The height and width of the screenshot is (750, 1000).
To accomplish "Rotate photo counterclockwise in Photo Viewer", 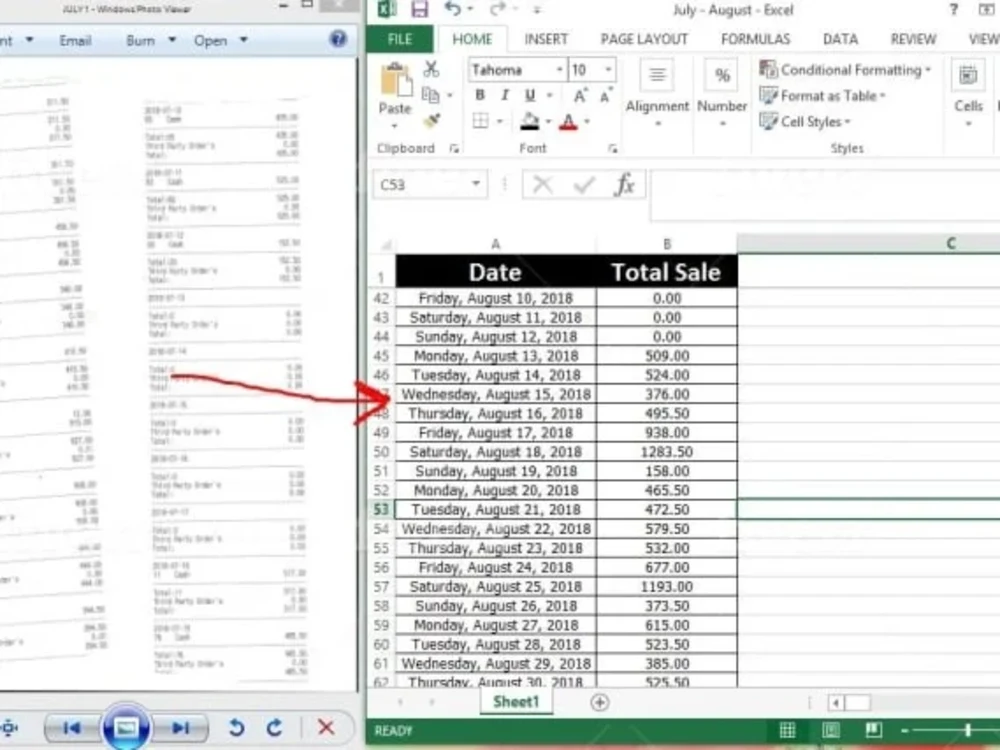I will 237,727.
